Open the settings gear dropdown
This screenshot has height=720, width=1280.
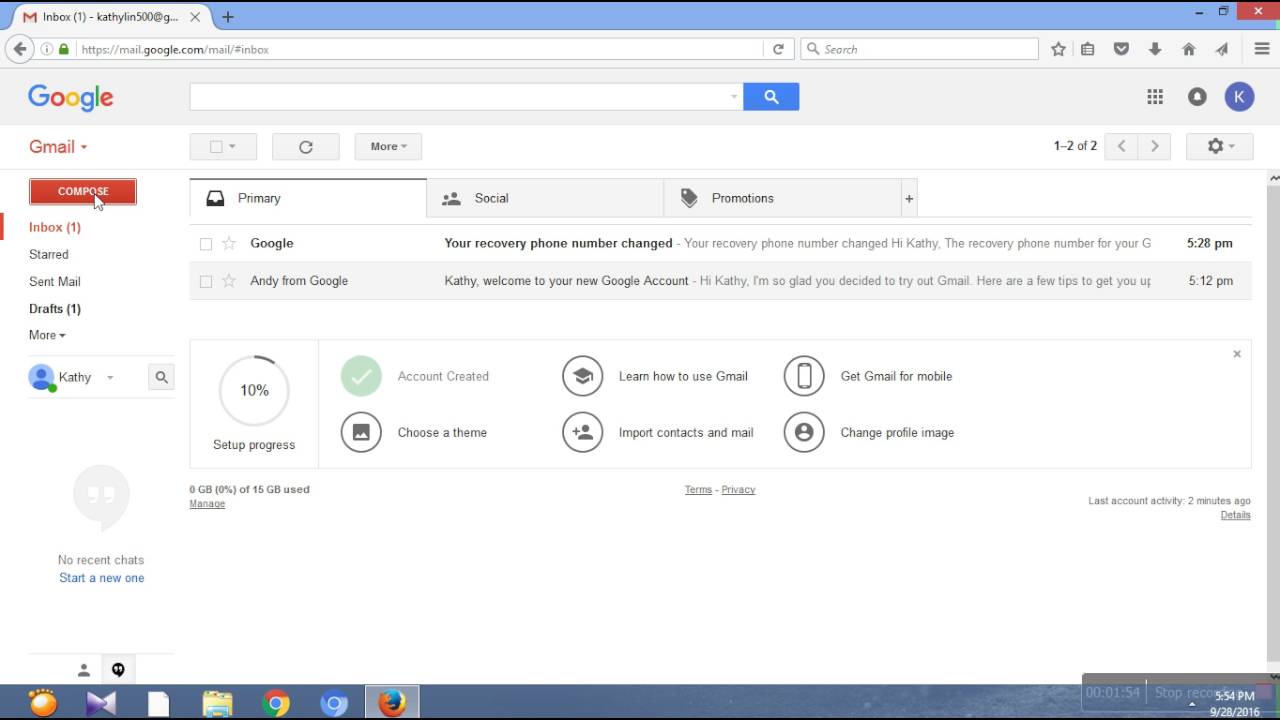point(1219,147)
